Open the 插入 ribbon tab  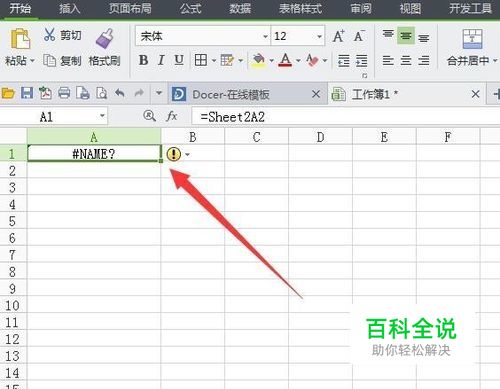(x=70, y=9)
